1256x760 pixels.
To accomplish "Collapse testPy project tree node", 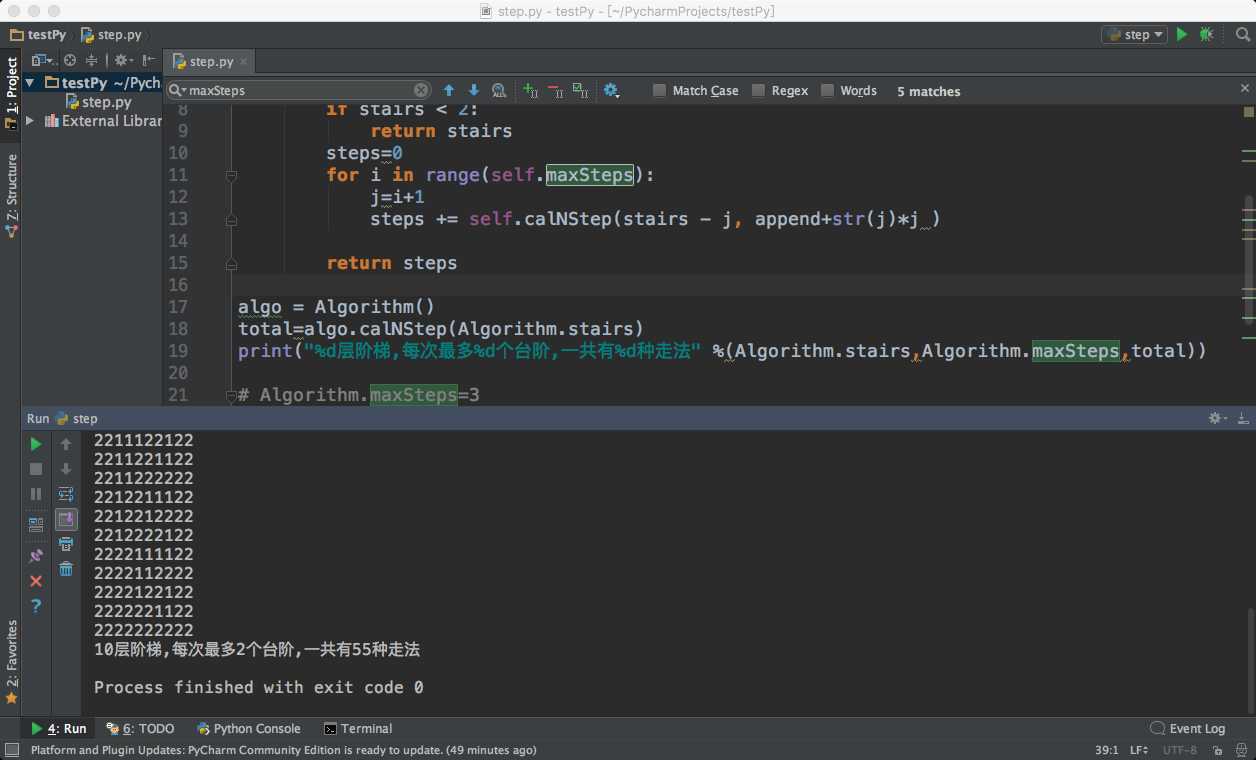I will point(29,83).
